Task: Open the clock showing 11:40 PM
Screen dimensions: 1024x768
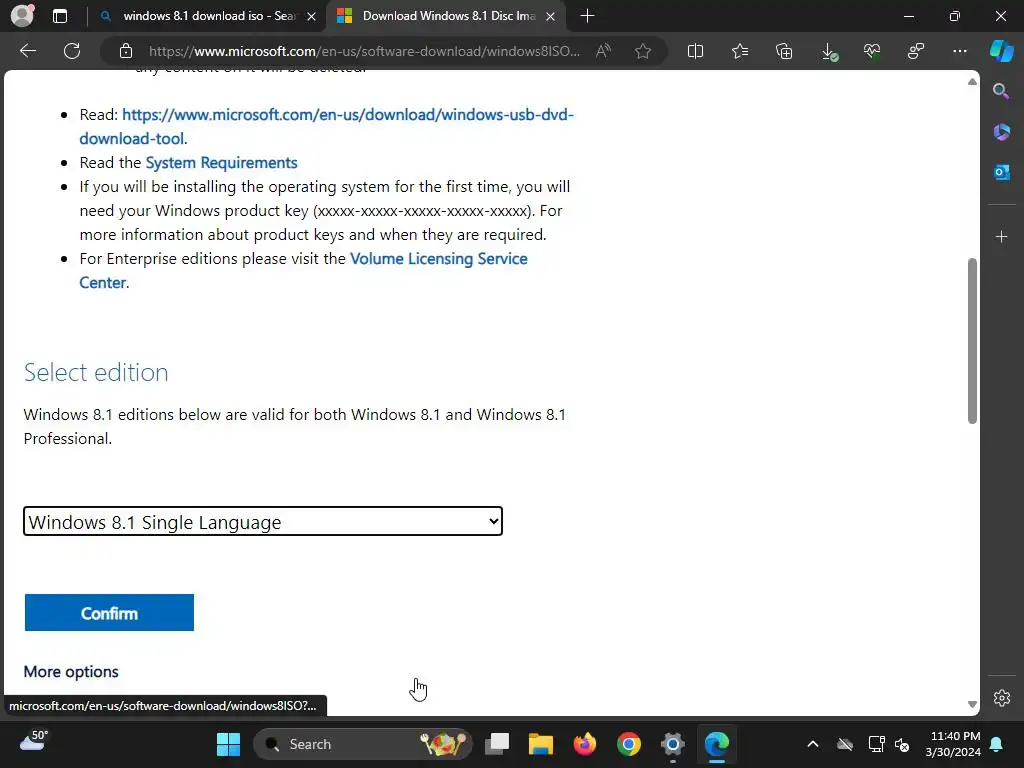Action: (x=953, y=744)
